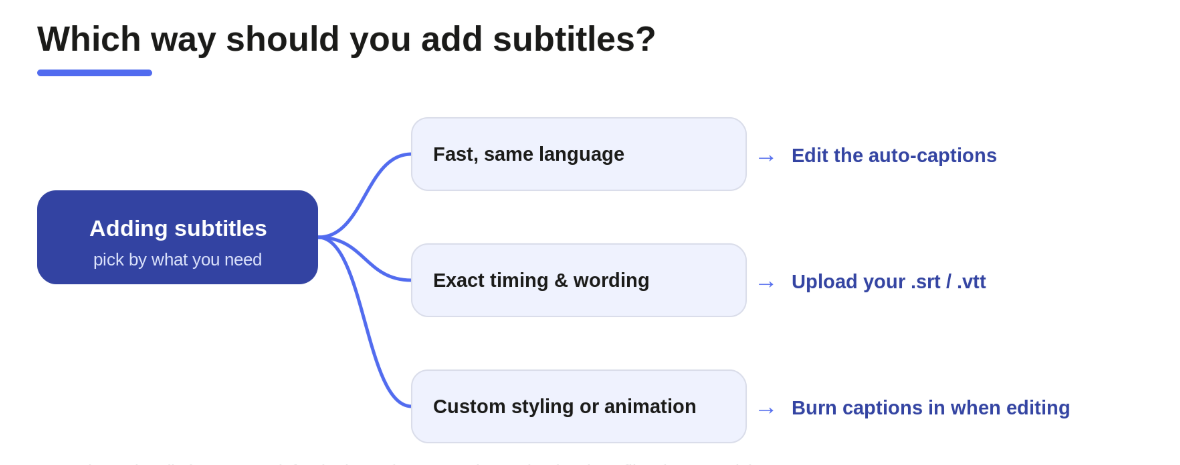Image resolution: width=1180 pixels, height=465 pixels.
Task: Click the Fast, same language label text
Action: coord(528,154)
